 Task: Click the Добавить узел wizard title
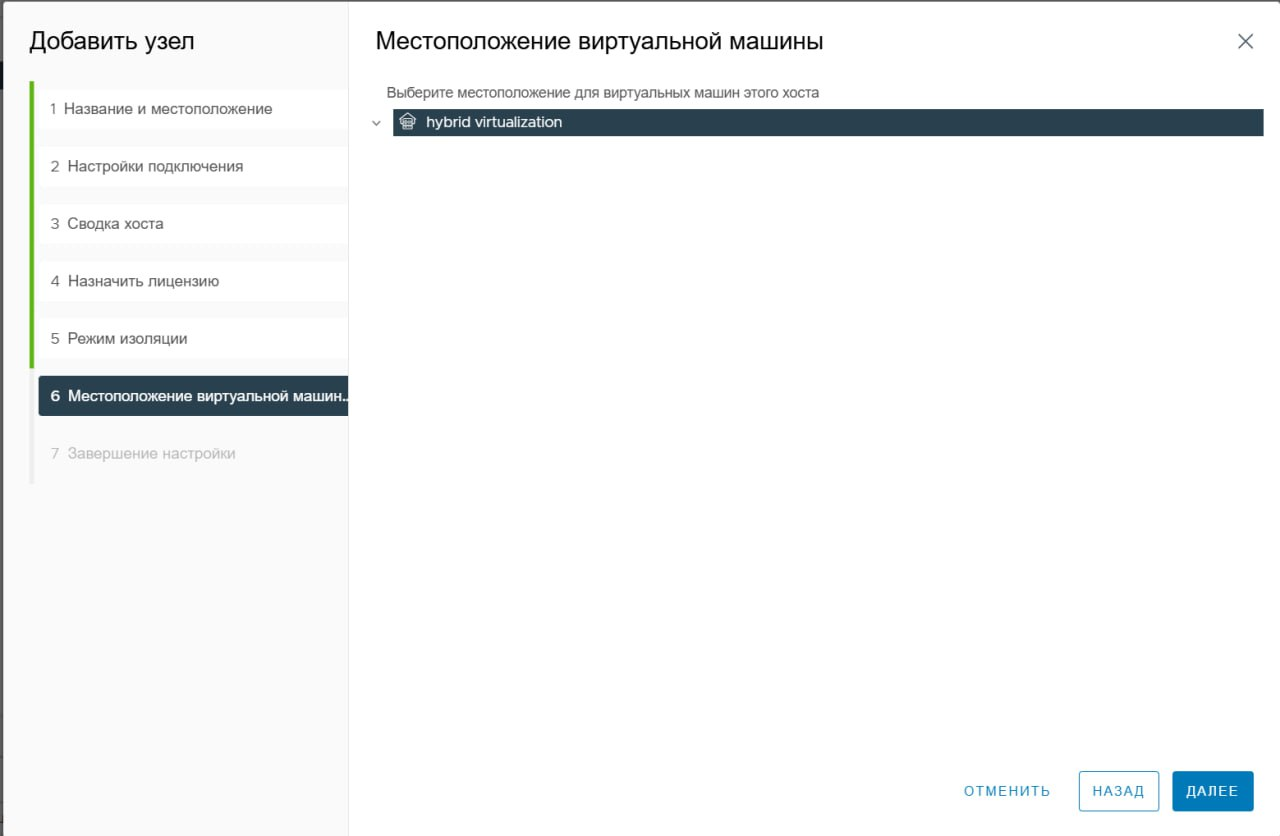tap(112, 41)
